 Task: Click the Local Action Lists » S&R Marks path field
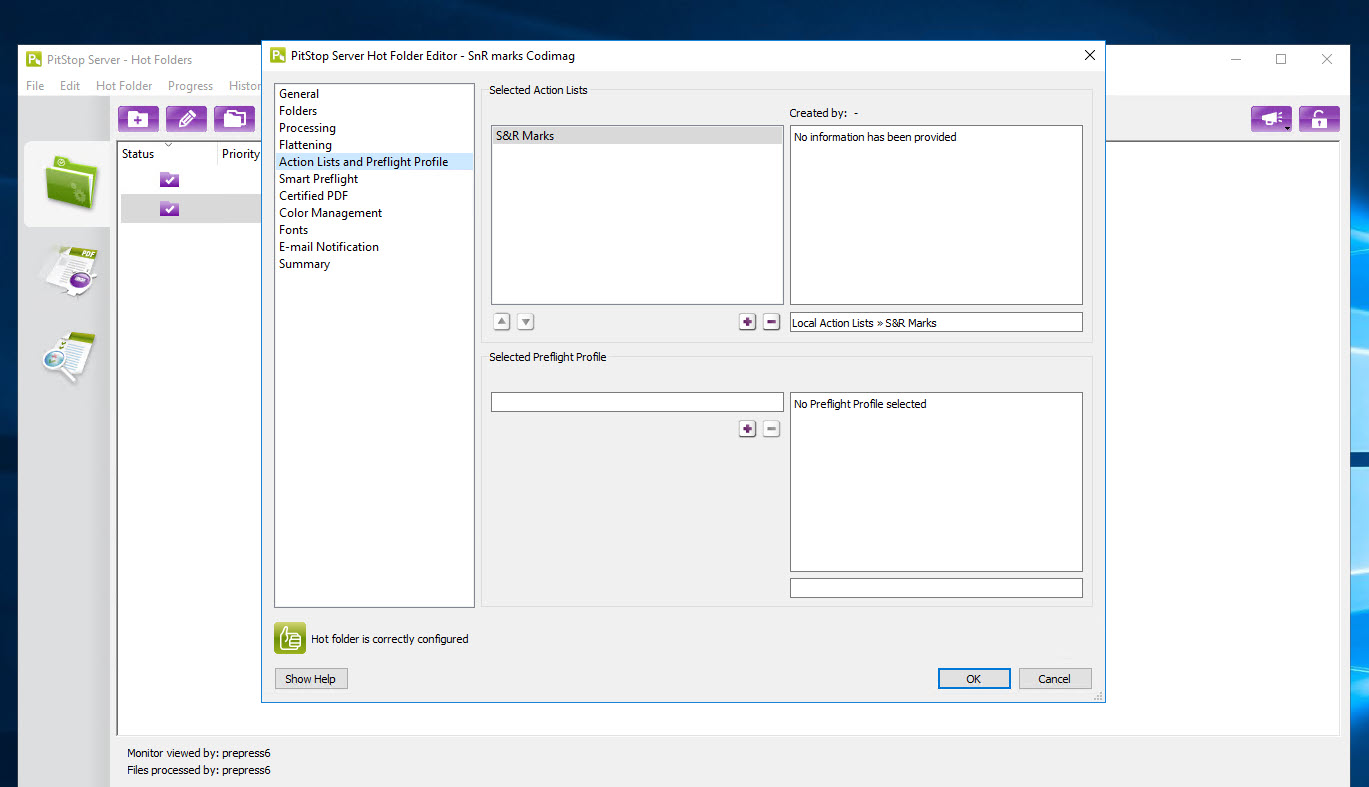936,322
